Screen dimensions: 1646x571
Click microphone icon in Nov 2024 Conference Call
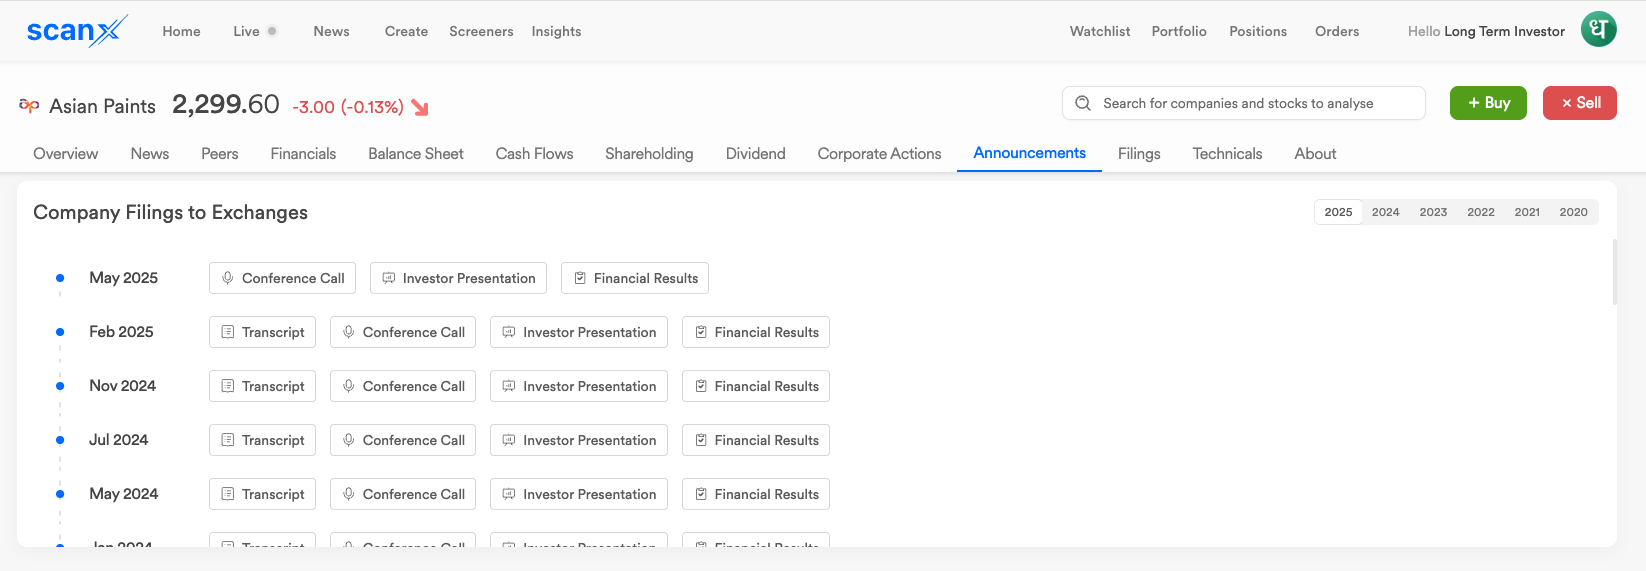point(349,386)
